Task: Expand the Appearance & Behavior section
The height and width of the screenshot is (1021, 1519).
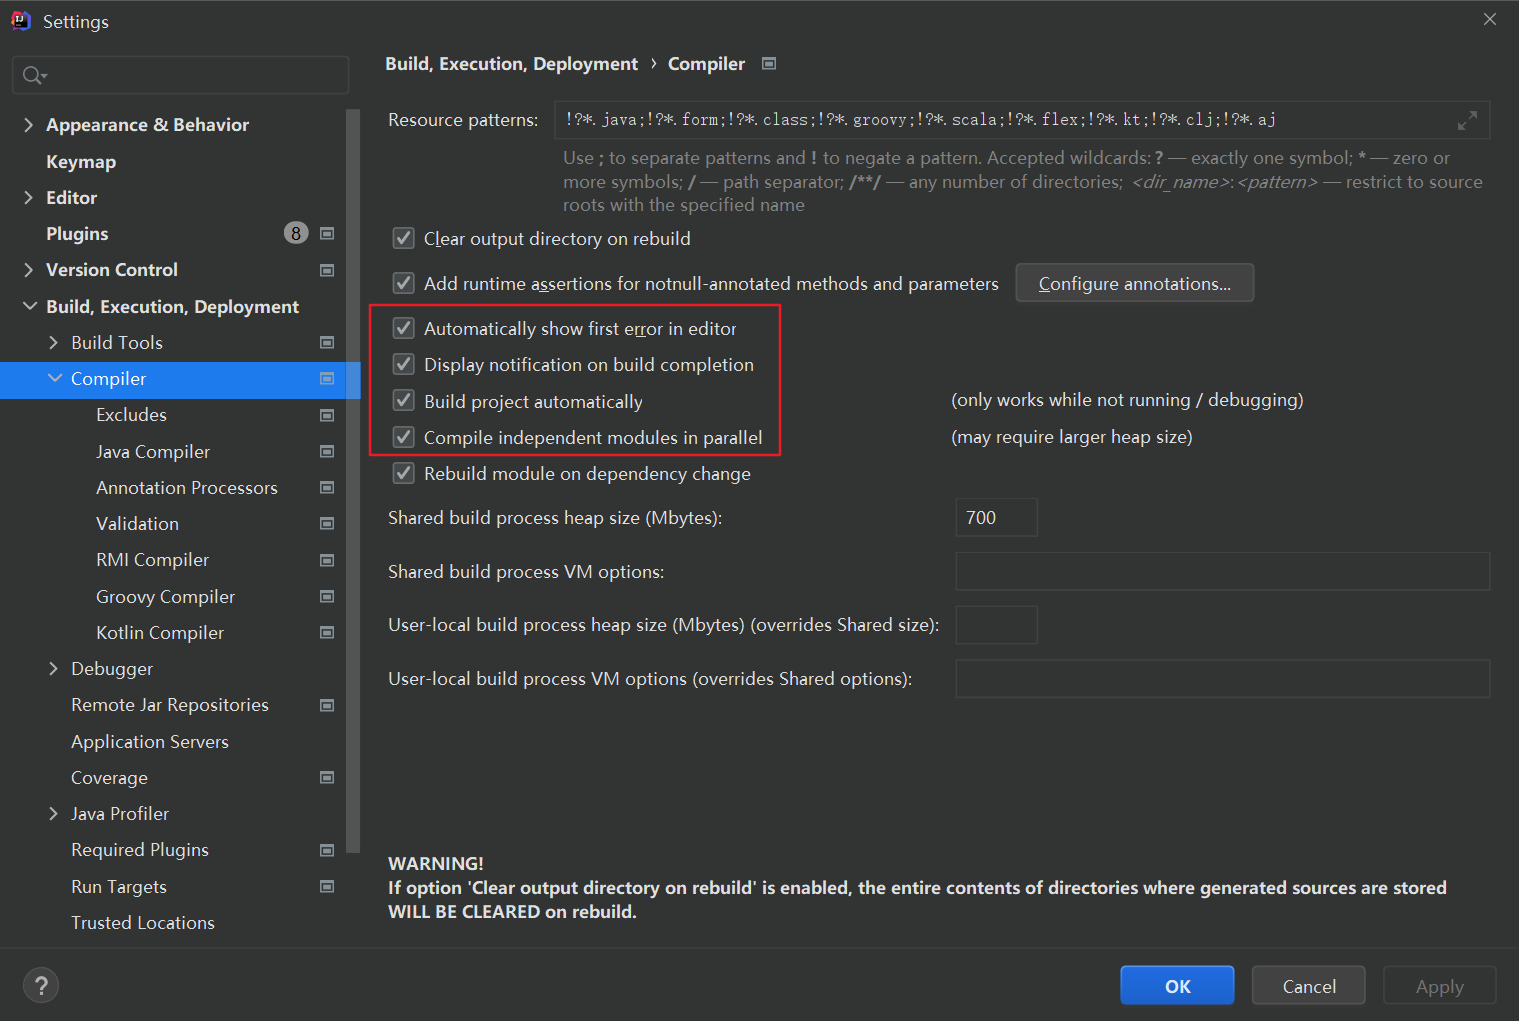Action: 28,125
